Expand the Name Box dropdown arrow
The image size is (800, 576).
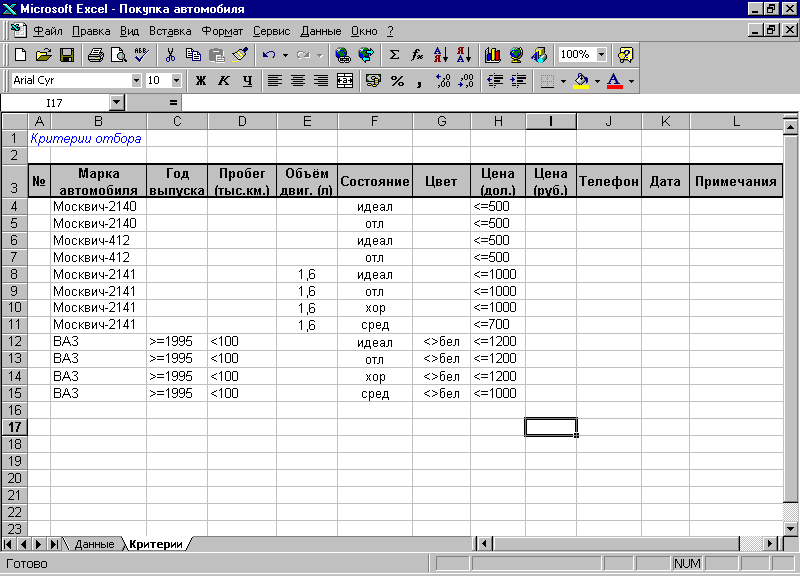point(117,103)
